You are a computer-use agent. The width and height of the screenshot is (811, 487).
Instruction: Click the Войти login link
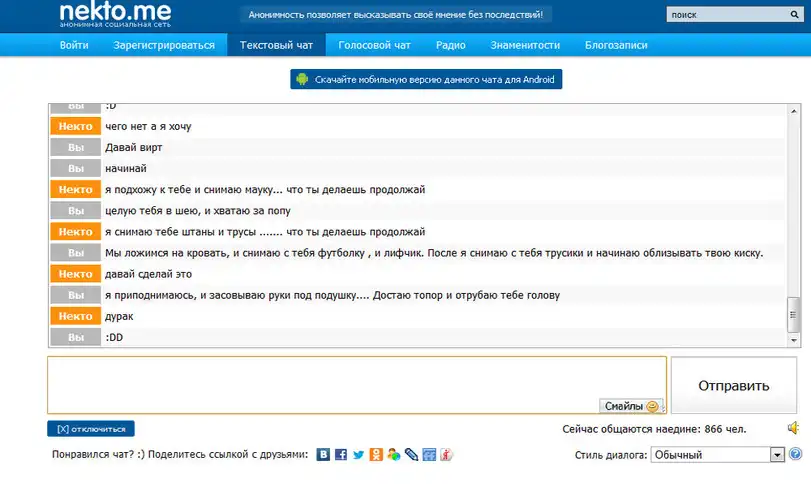point(74,45)
